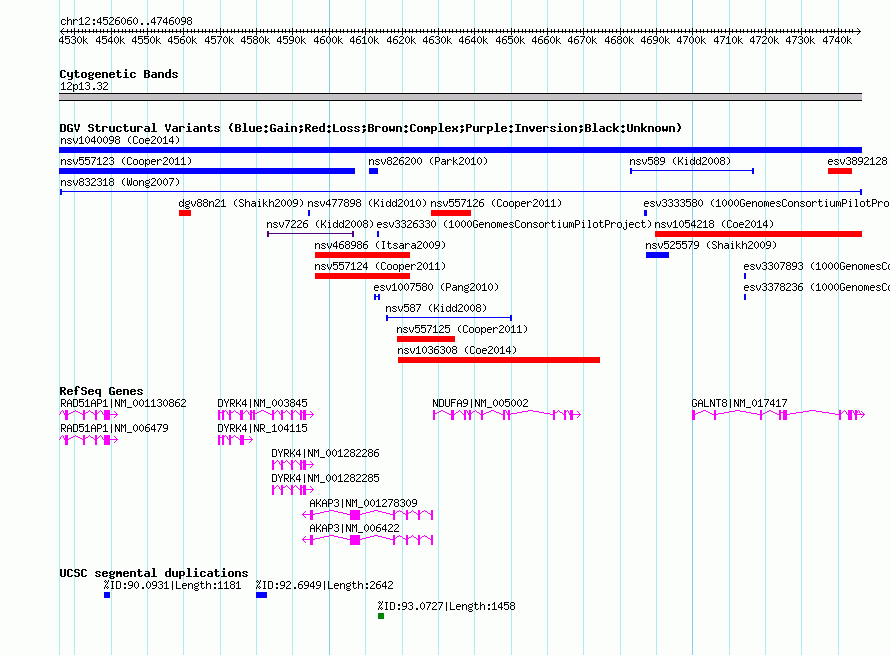
Task: Click the nsv468986 (Itsara2009) red bar
Action: tap(362, 255)
